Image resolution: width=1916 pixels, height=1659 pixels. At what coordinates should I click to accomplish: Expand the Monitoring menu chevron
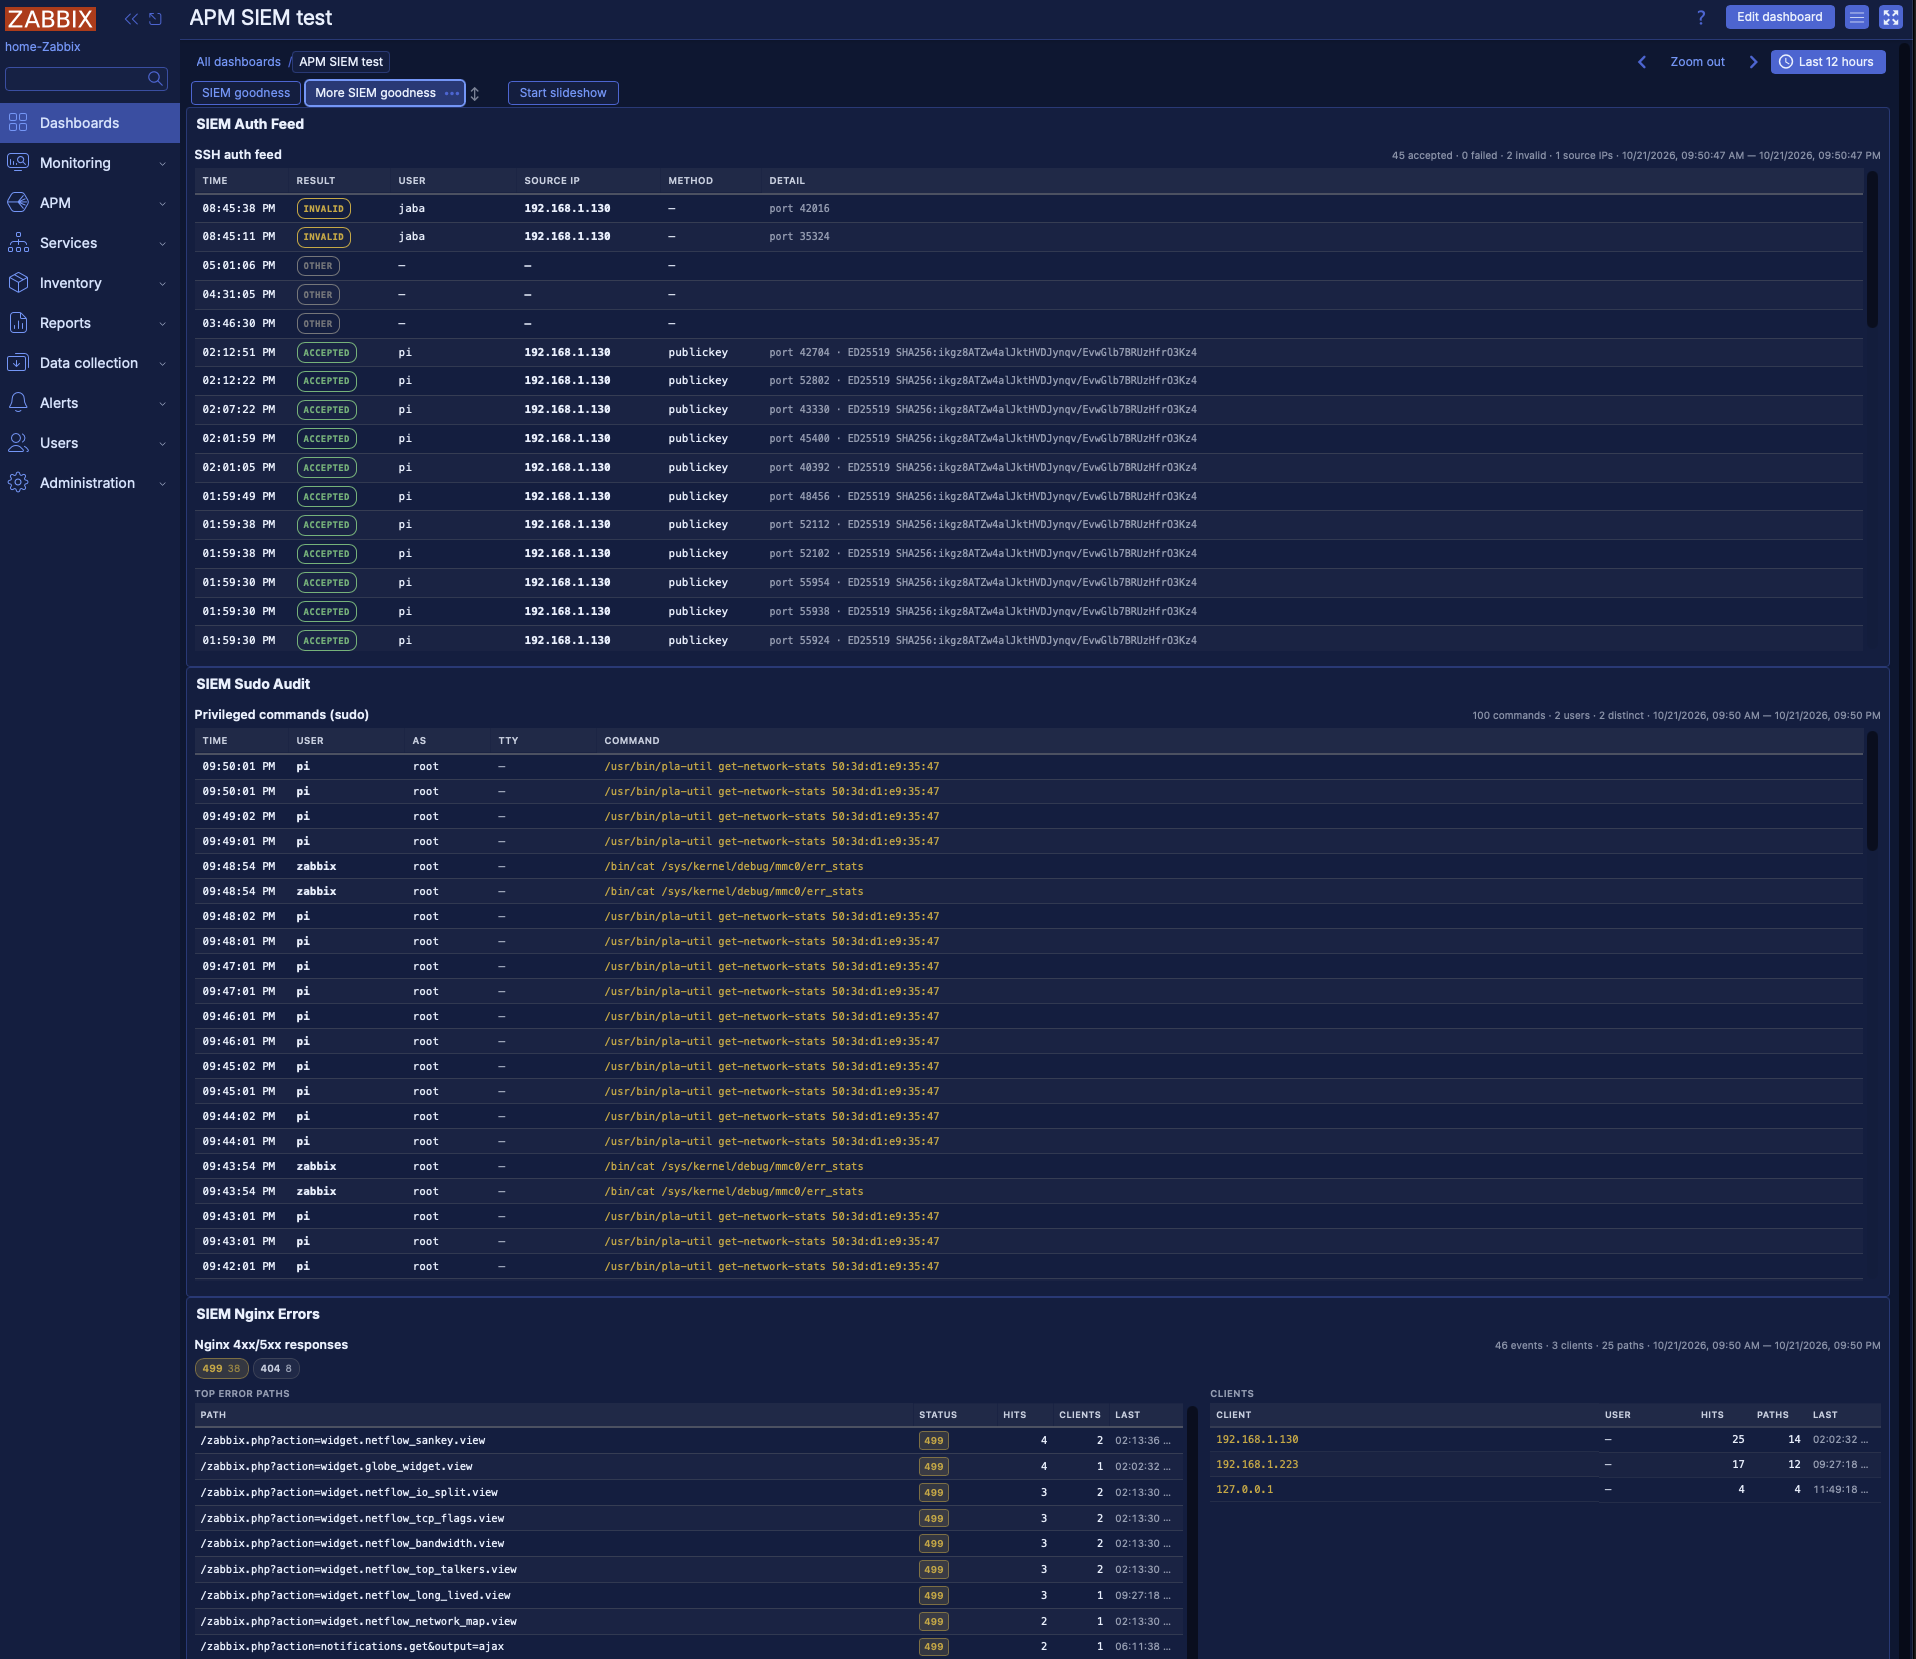[162, 163]
